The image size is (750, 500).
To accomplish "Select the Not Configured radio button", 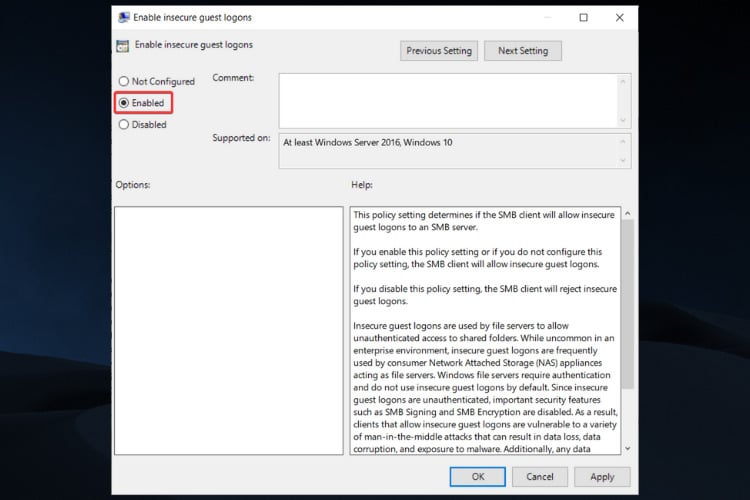I will [156, 81].
